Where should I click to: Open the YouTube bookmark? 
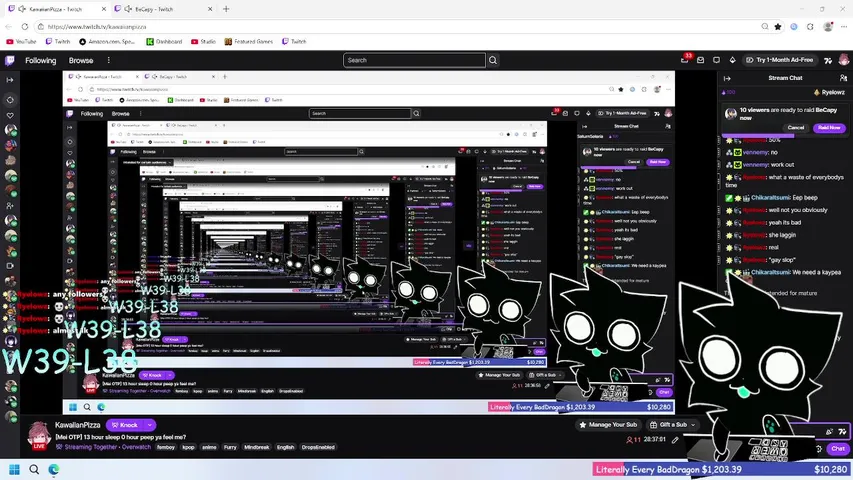click(21, 41)
